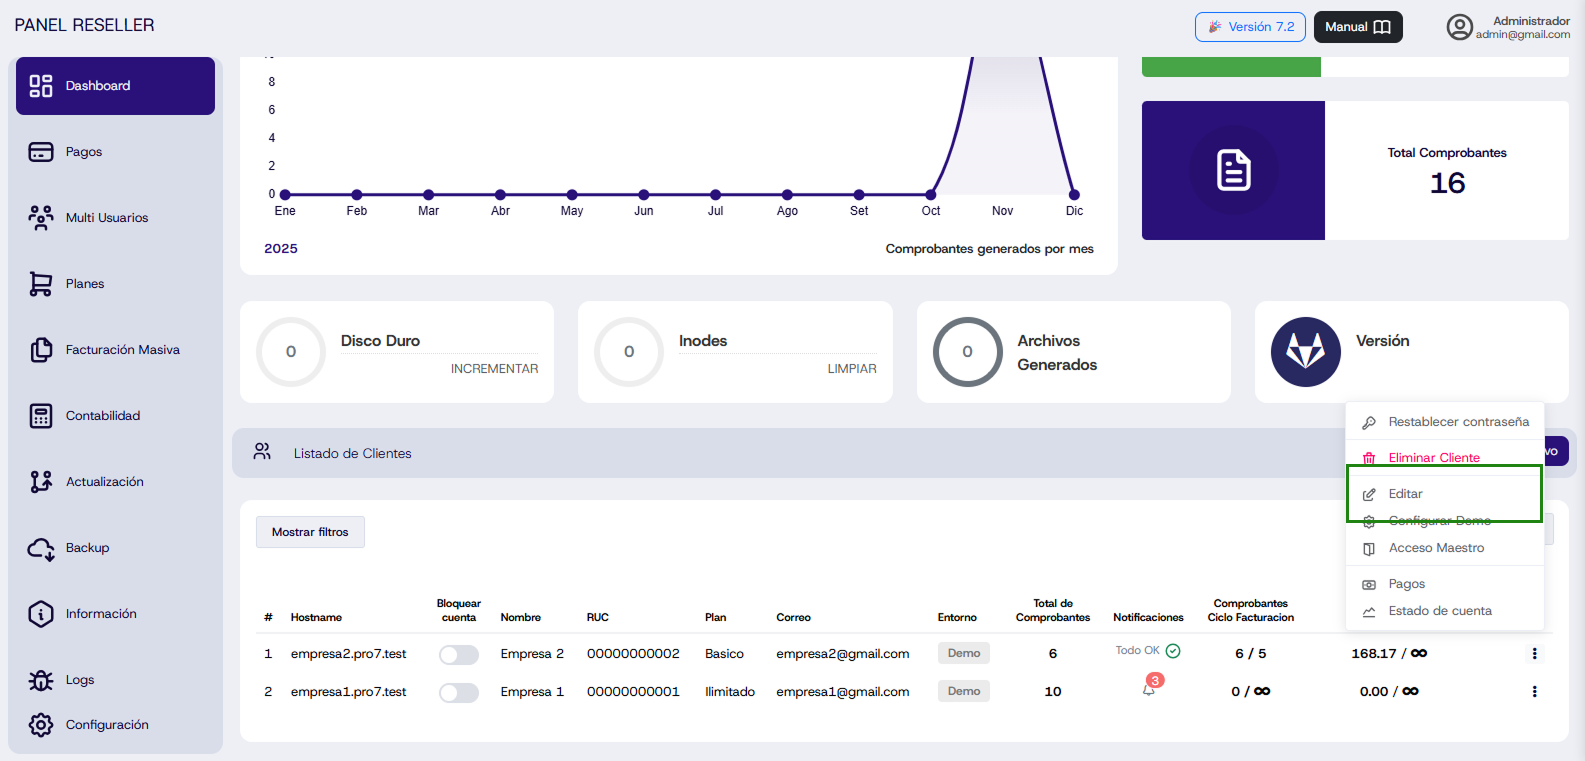Click the Manual button
The height and width of the screenshot is (761, 1585).
click(1357, 27)
